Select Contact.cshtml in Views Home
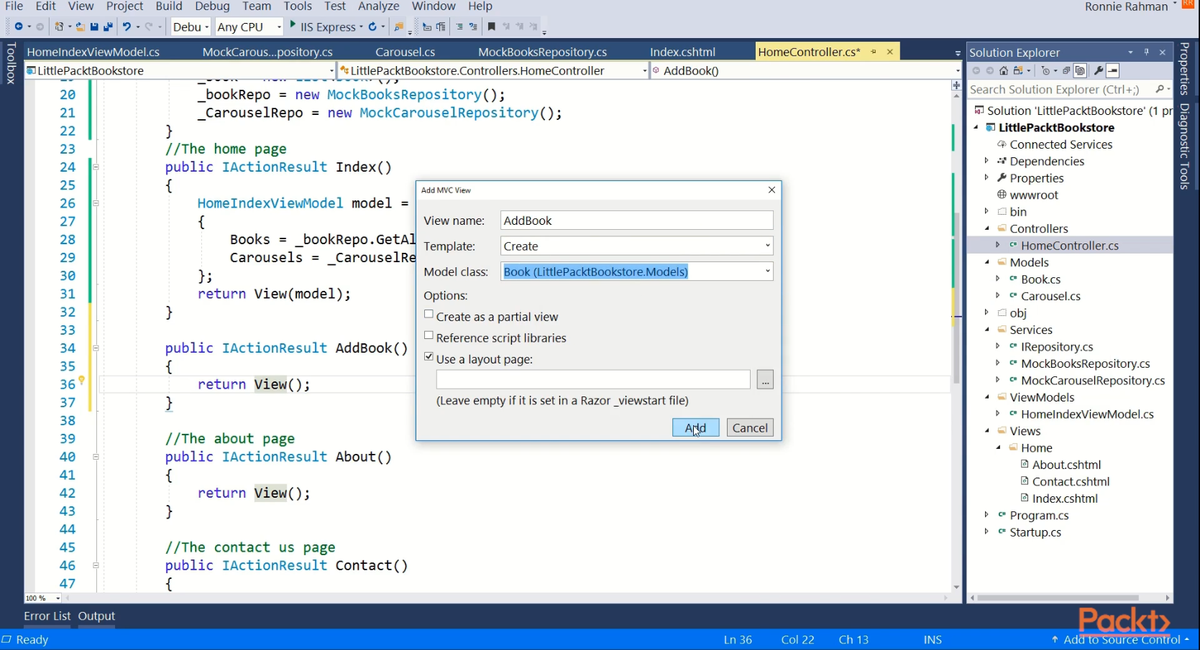This screenshot has width=1200, height=650. tap(1071, 481)
